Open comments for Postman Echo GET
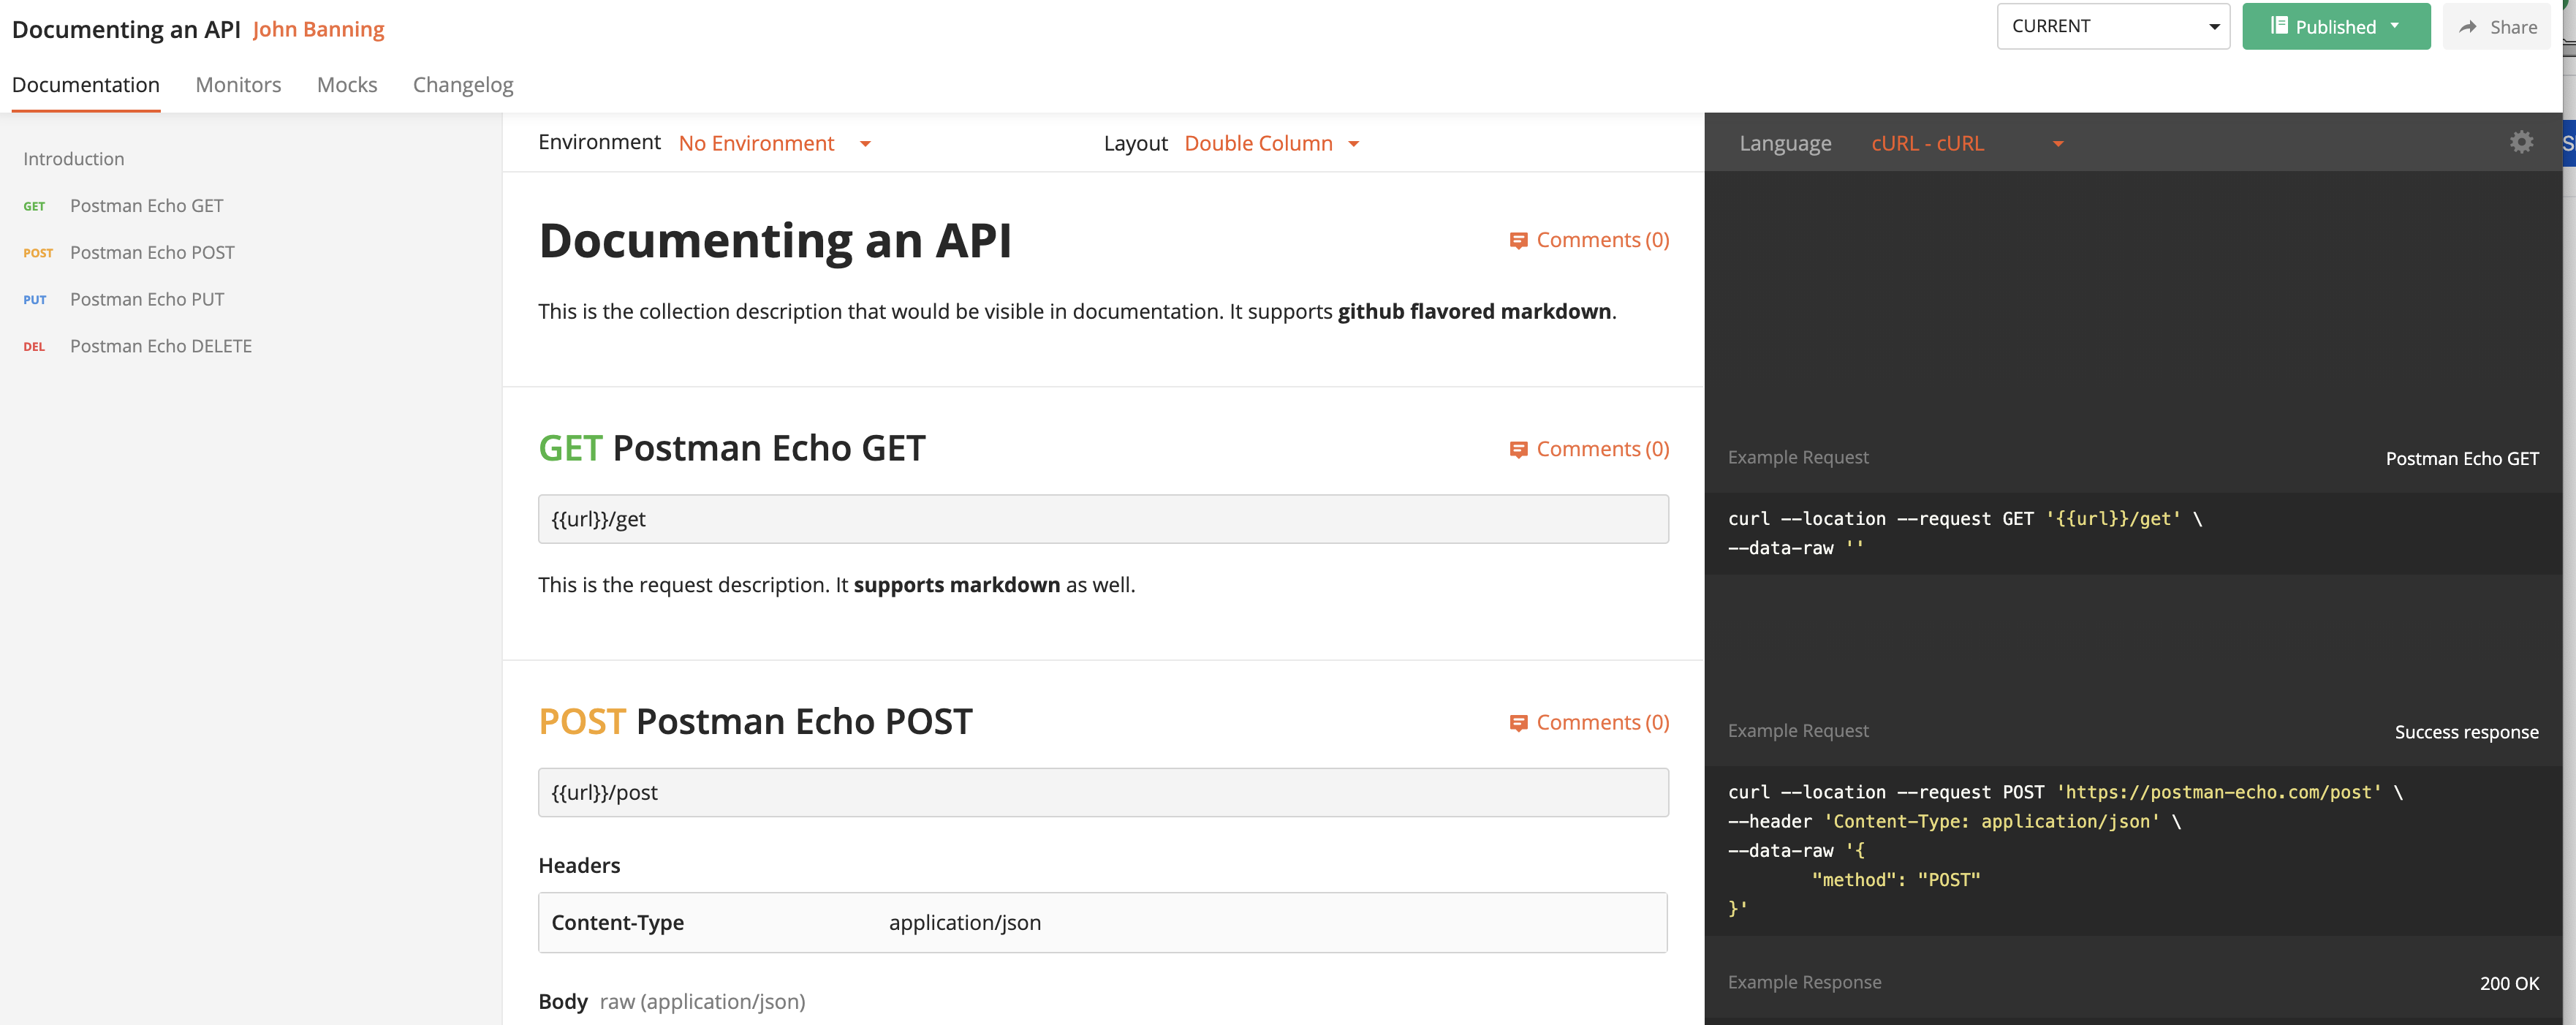Screen dimensions: 2576x1025 pos(1589,449)
